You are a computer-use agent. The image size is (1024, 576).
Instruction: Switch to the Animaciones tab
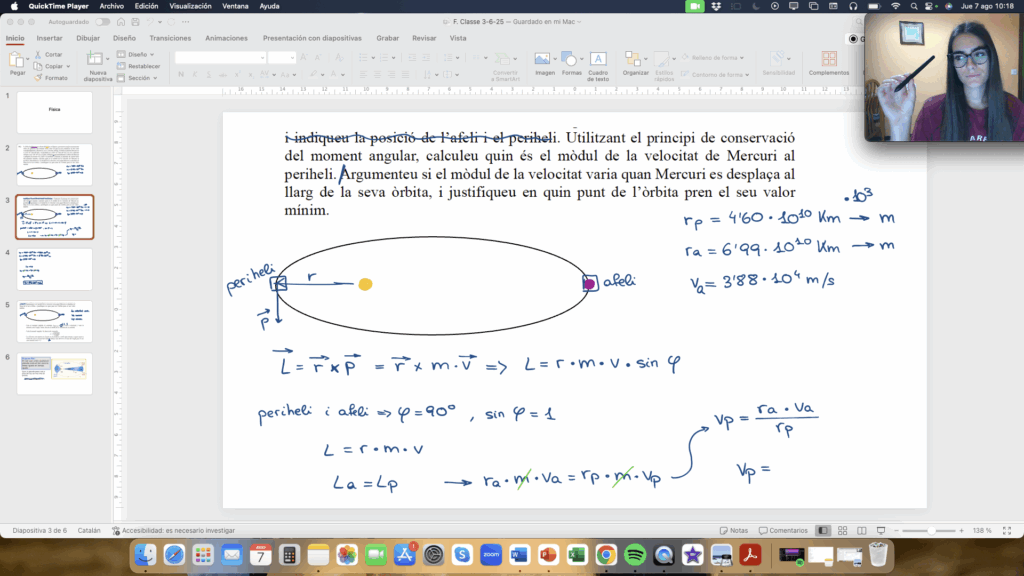pos(227,38)
